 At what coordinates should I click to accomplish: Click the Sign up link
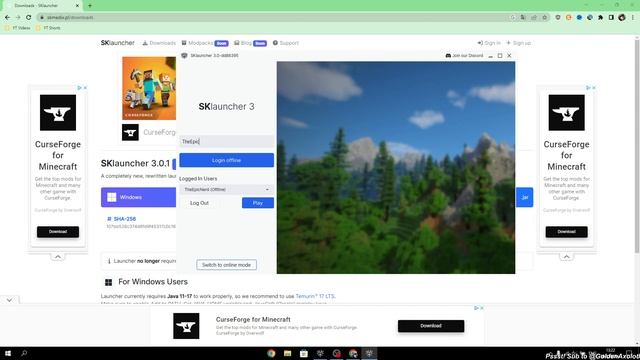[518, 43]
